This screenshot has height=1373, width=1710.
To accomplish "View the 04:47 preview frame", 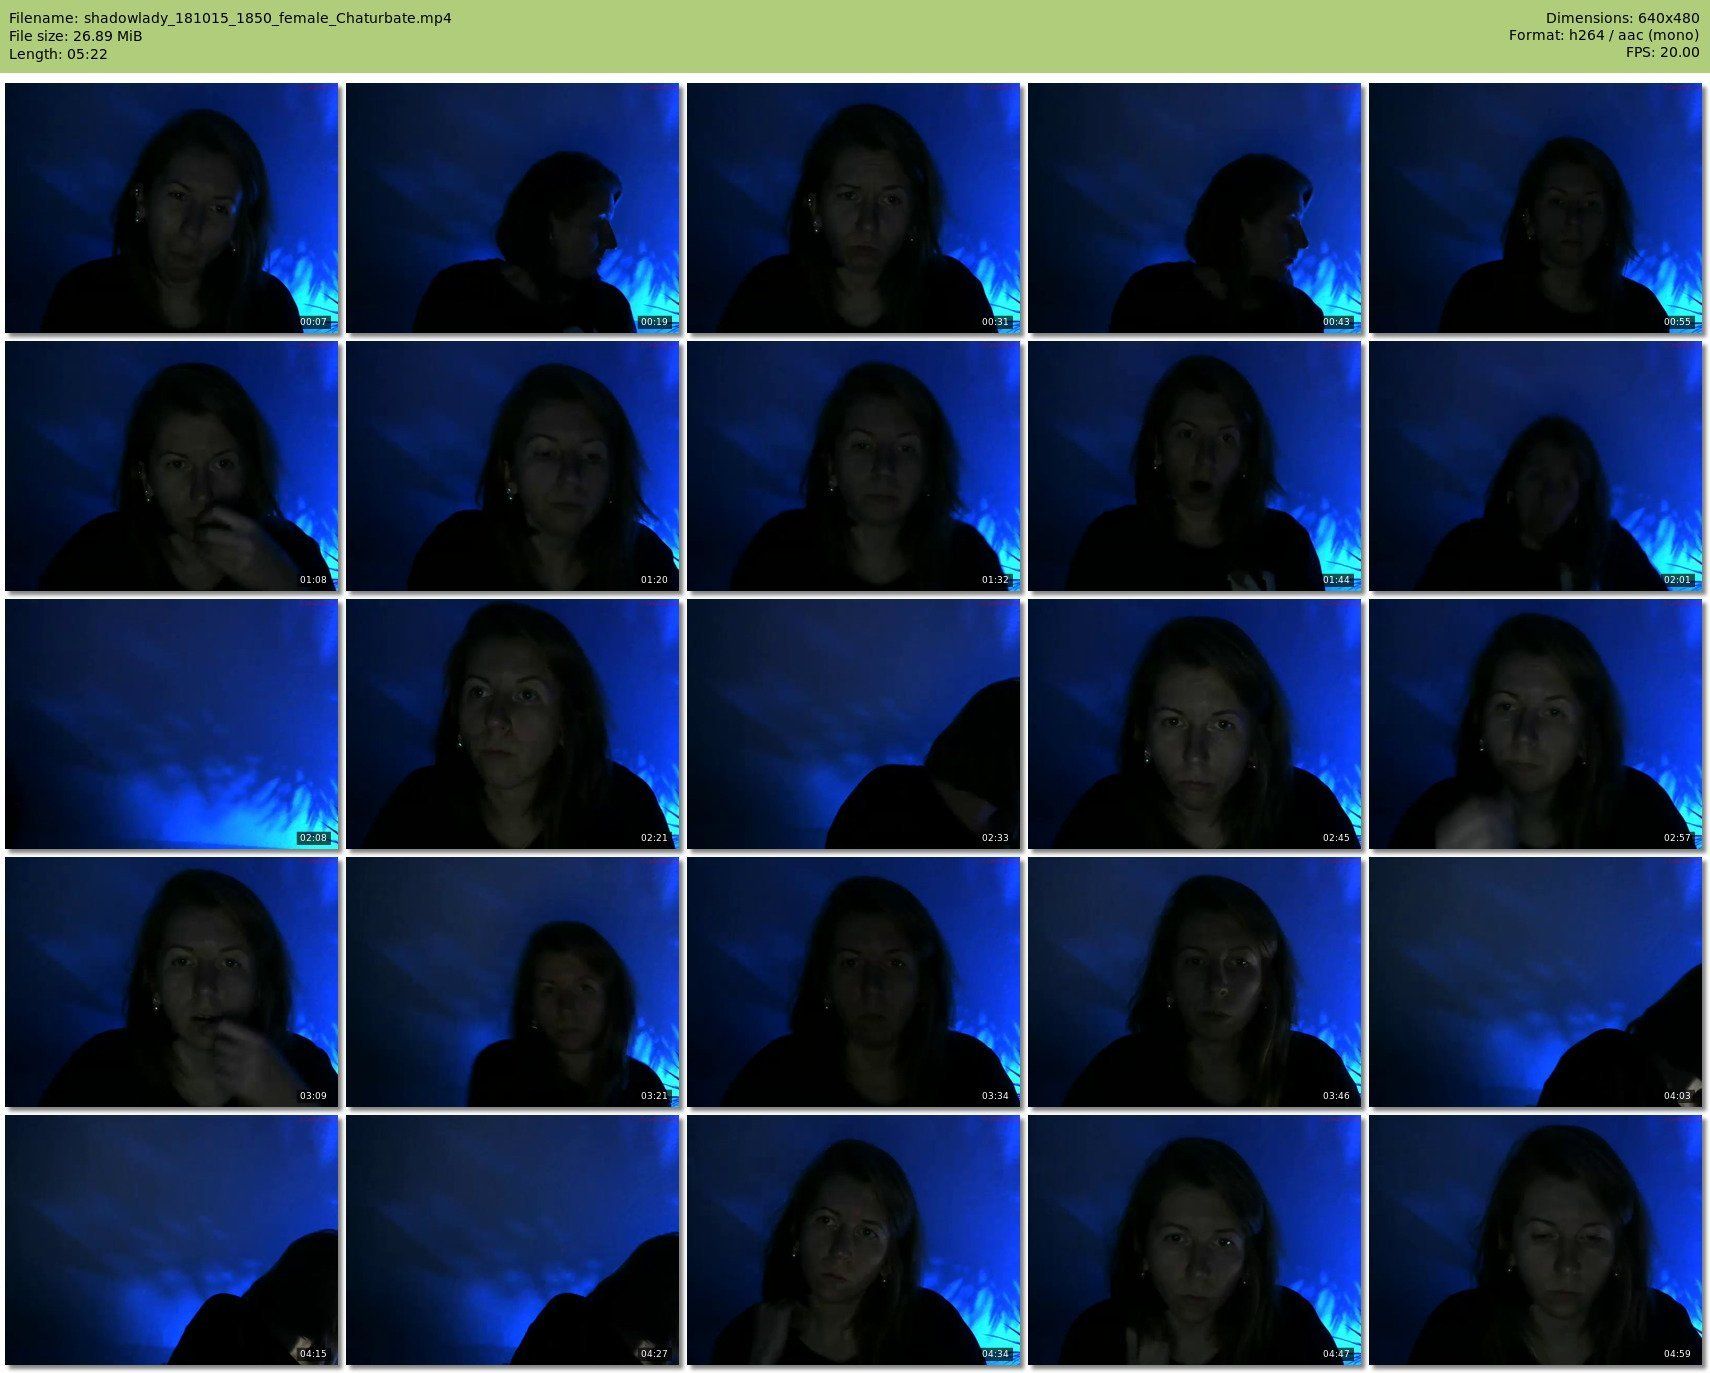I will click(1194, 1240).
